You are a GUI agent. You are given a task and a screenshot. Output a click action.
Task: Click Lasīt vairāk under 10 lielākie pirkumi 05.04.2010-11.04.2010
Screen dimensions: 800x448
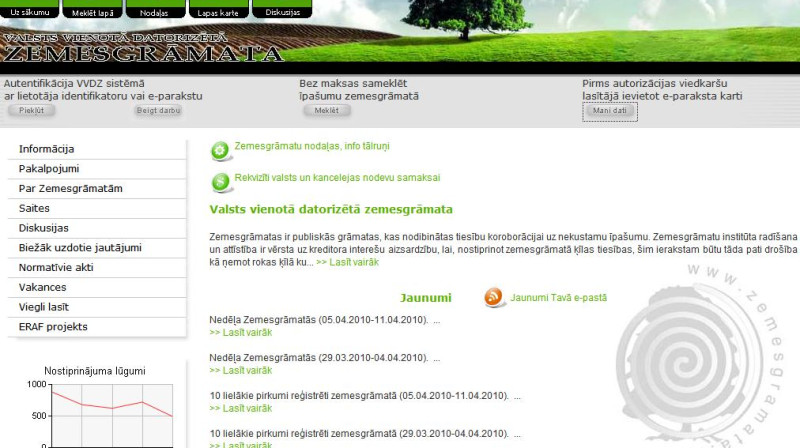click(x=241, y=408)
